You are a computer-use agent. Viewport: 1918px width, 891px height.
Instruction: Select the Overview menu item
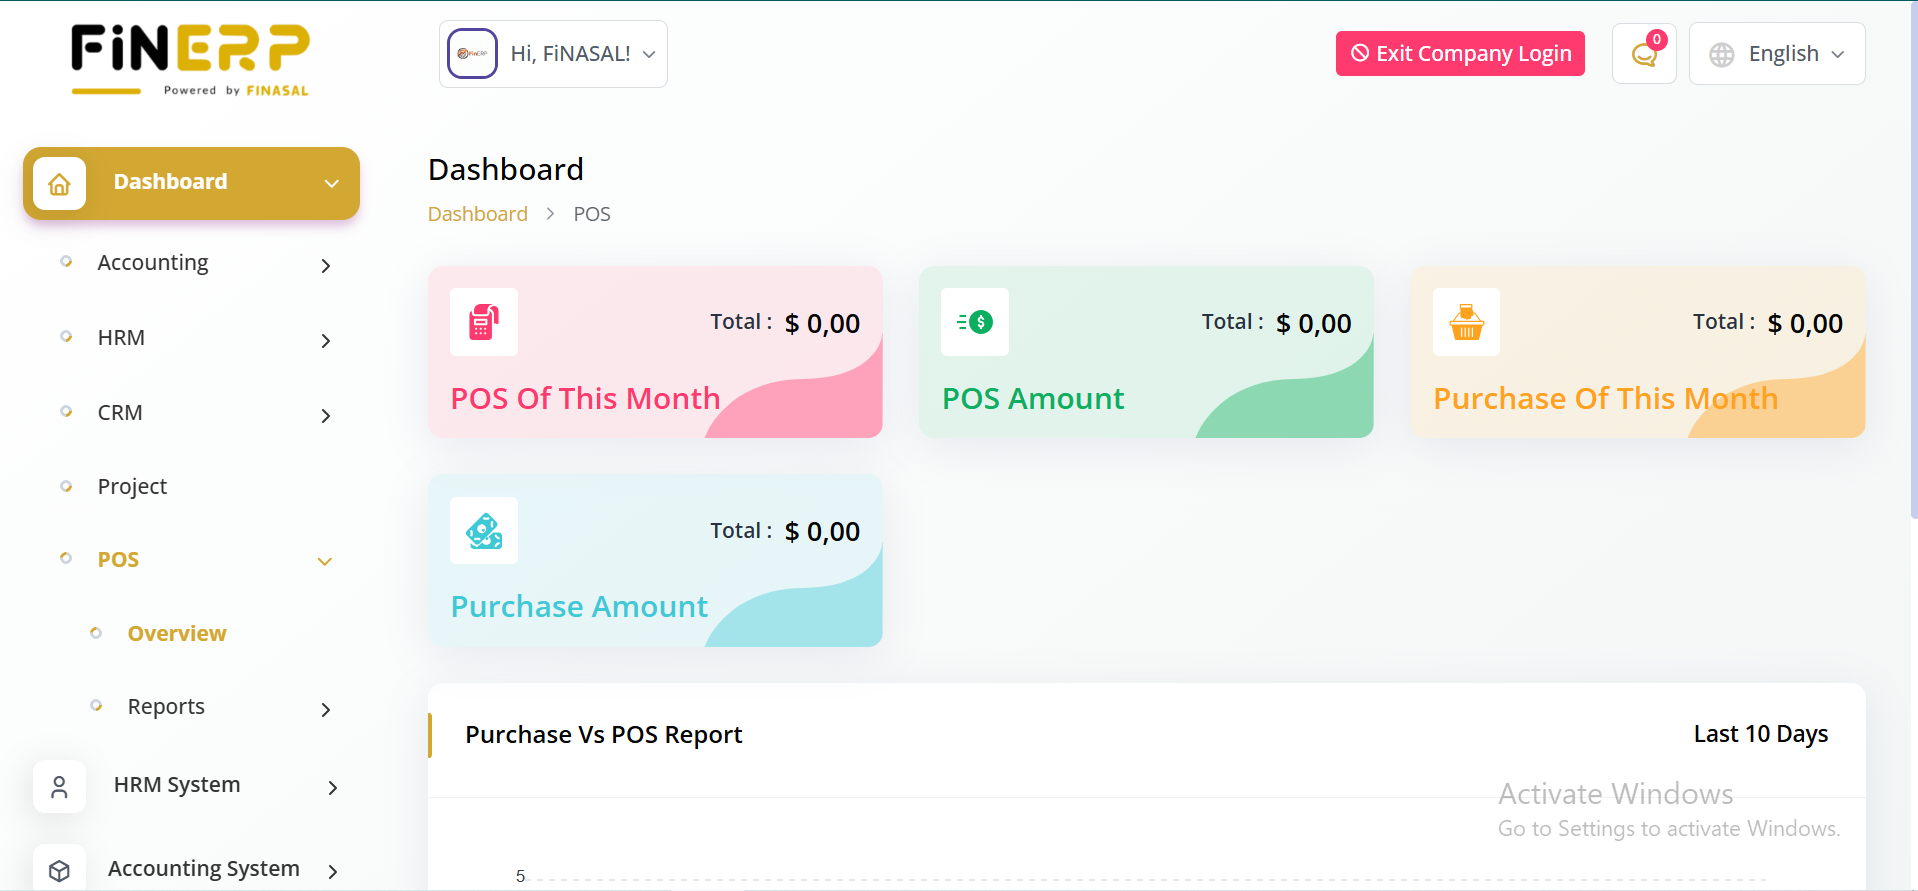tap(177, 634)
